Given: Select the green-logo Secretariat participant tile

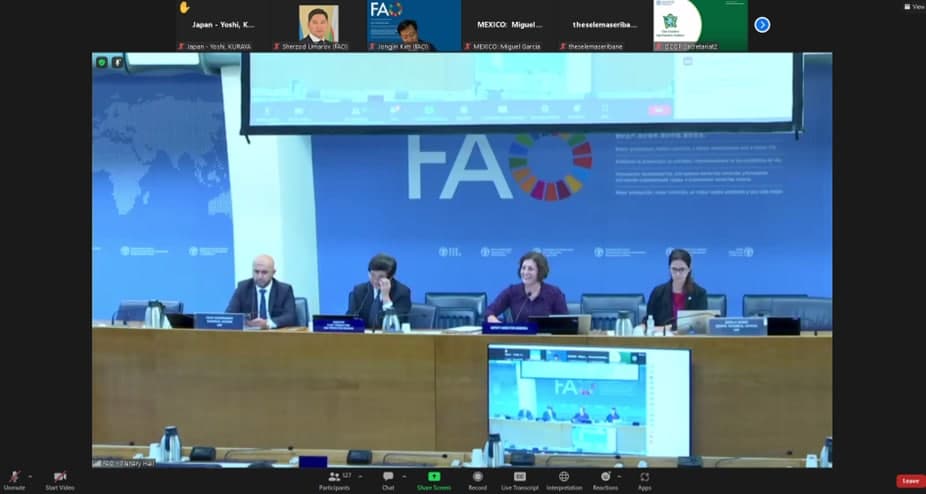Looking at the screenshot, I should tap(700, 25).
